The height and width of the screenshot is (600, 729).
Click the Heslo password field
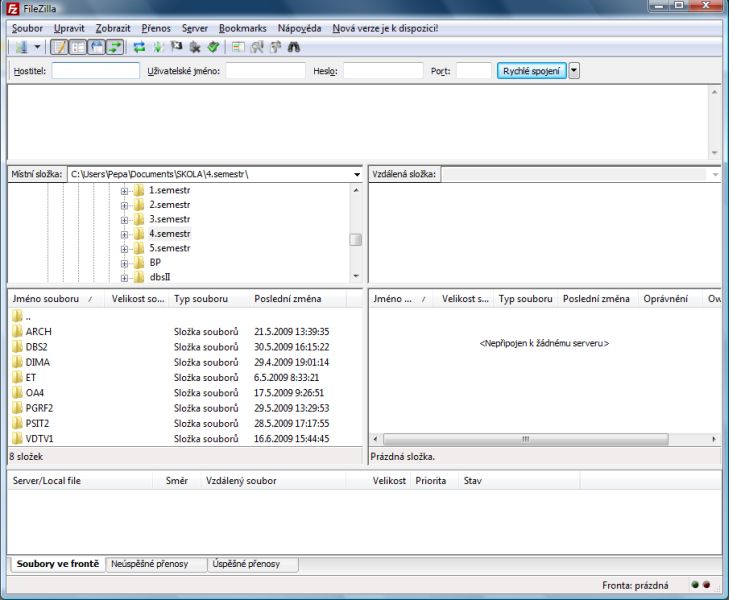click(x=383, y=71)
